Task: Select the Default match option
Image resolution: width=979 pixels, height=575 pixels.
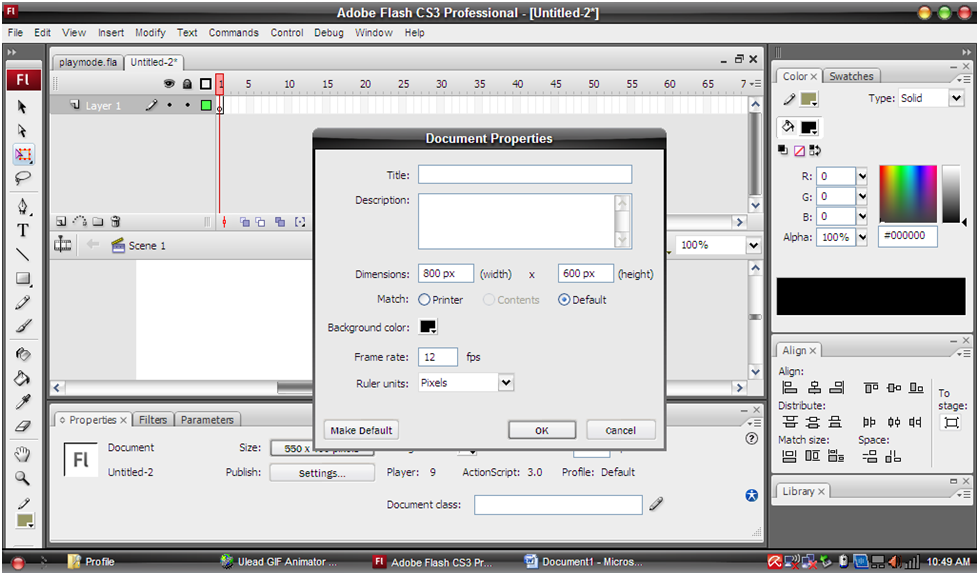Action: [564, 300]
